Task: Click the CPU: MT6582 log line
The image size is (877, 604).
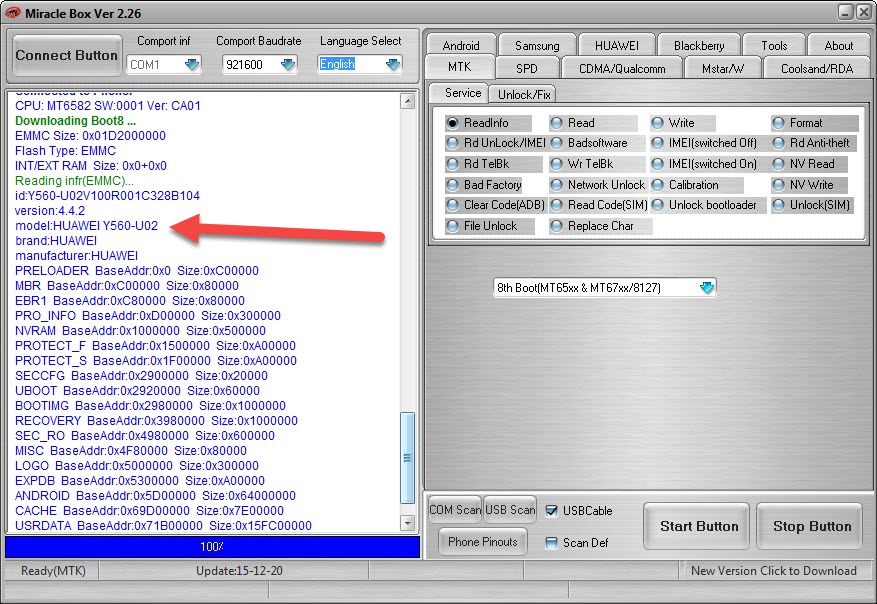Action: pyautogui.click(x=108, y=106)
